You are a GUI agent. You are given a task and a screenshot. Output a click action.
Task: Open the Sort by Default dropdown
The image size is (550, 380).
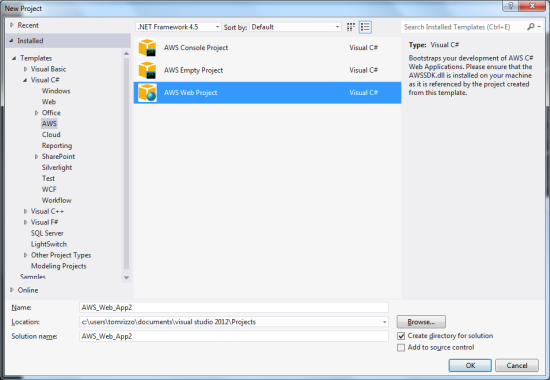pos(295,27)
